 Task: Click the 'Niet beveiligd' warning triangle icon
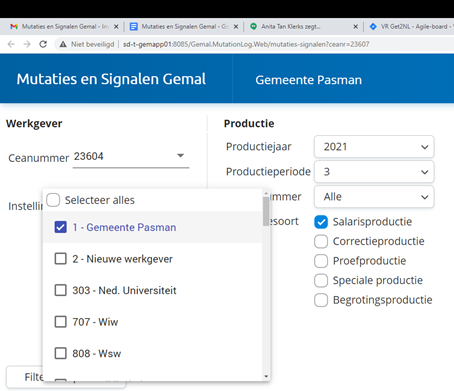click(63, 44)
